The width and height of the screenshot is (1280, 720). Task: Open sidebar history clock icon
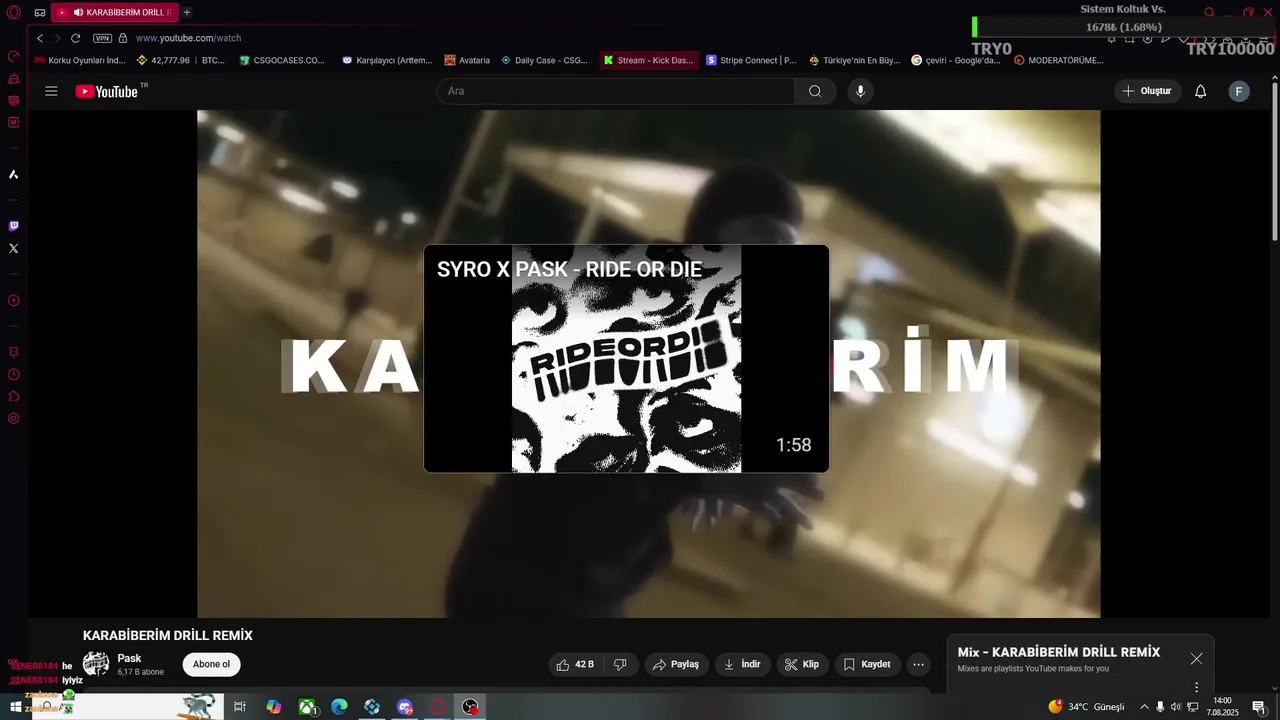click(14, 374)
